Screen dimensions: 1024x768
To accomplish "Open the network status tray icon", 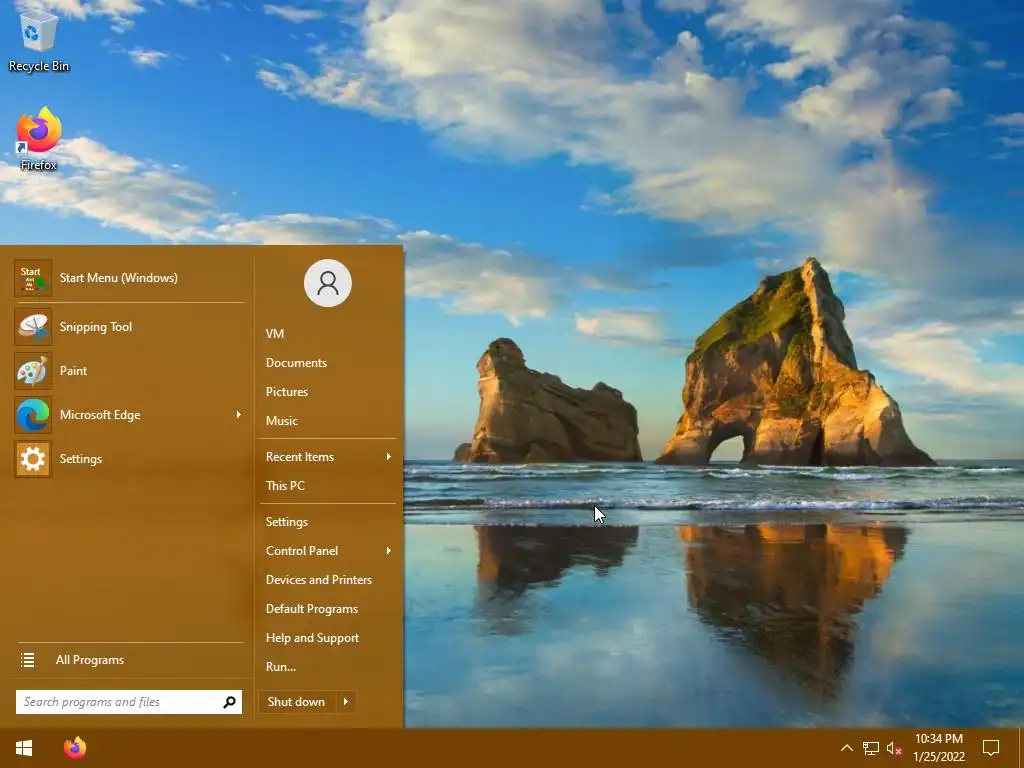I will click(871, 748).
